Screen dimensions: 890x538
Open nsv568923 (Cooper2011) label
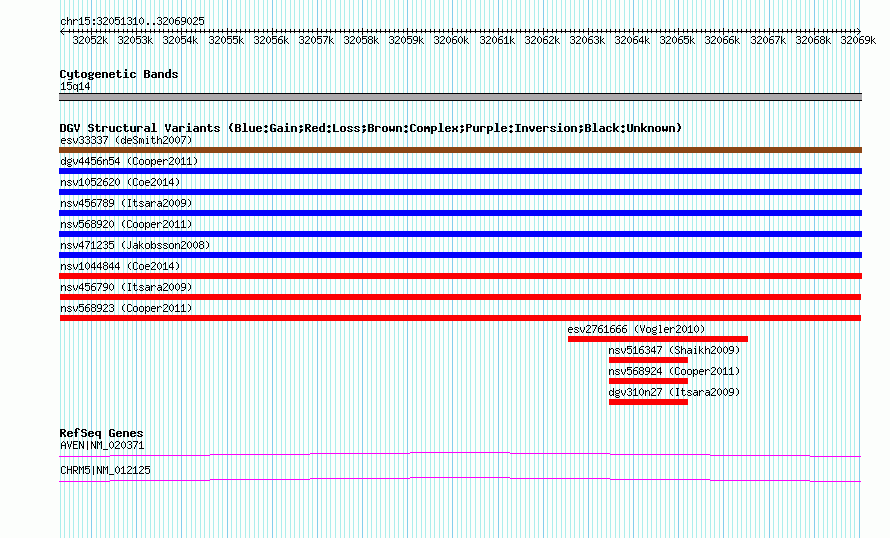click(x=126, y=308)
